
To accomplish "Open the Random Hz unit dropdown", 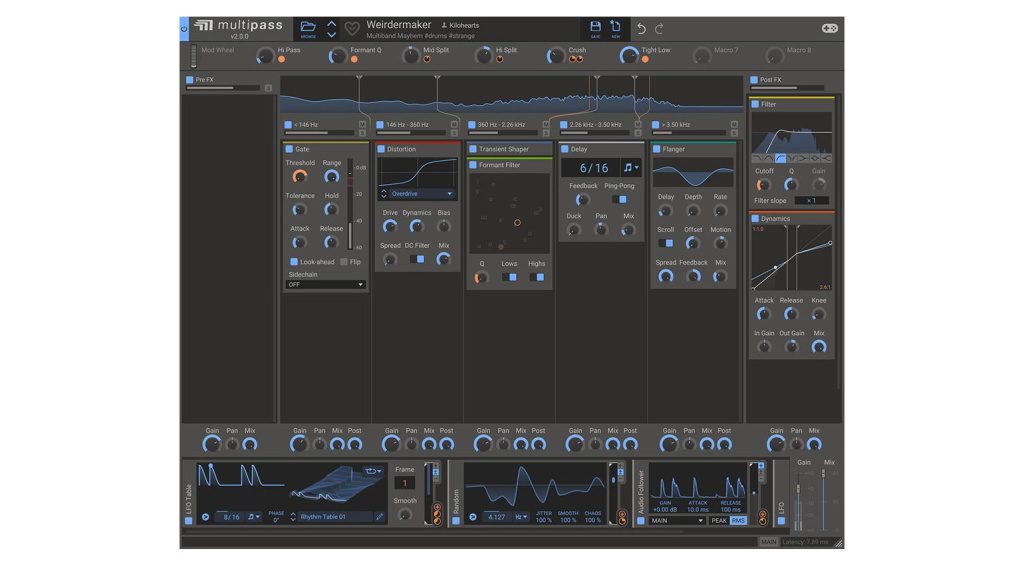I will 521,517.
